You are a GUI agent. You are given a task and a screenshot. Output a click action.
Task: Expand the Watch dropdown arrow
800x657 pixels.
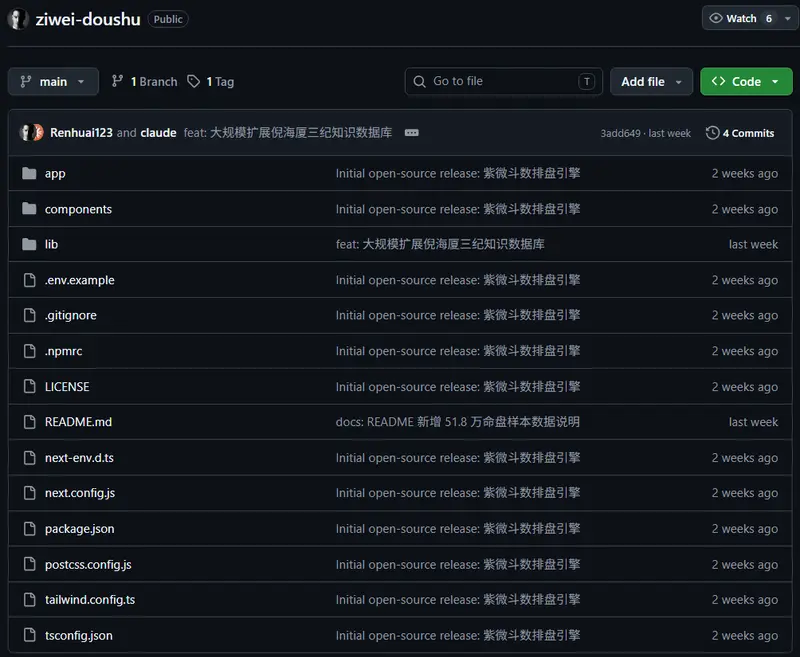pos(788,18)
